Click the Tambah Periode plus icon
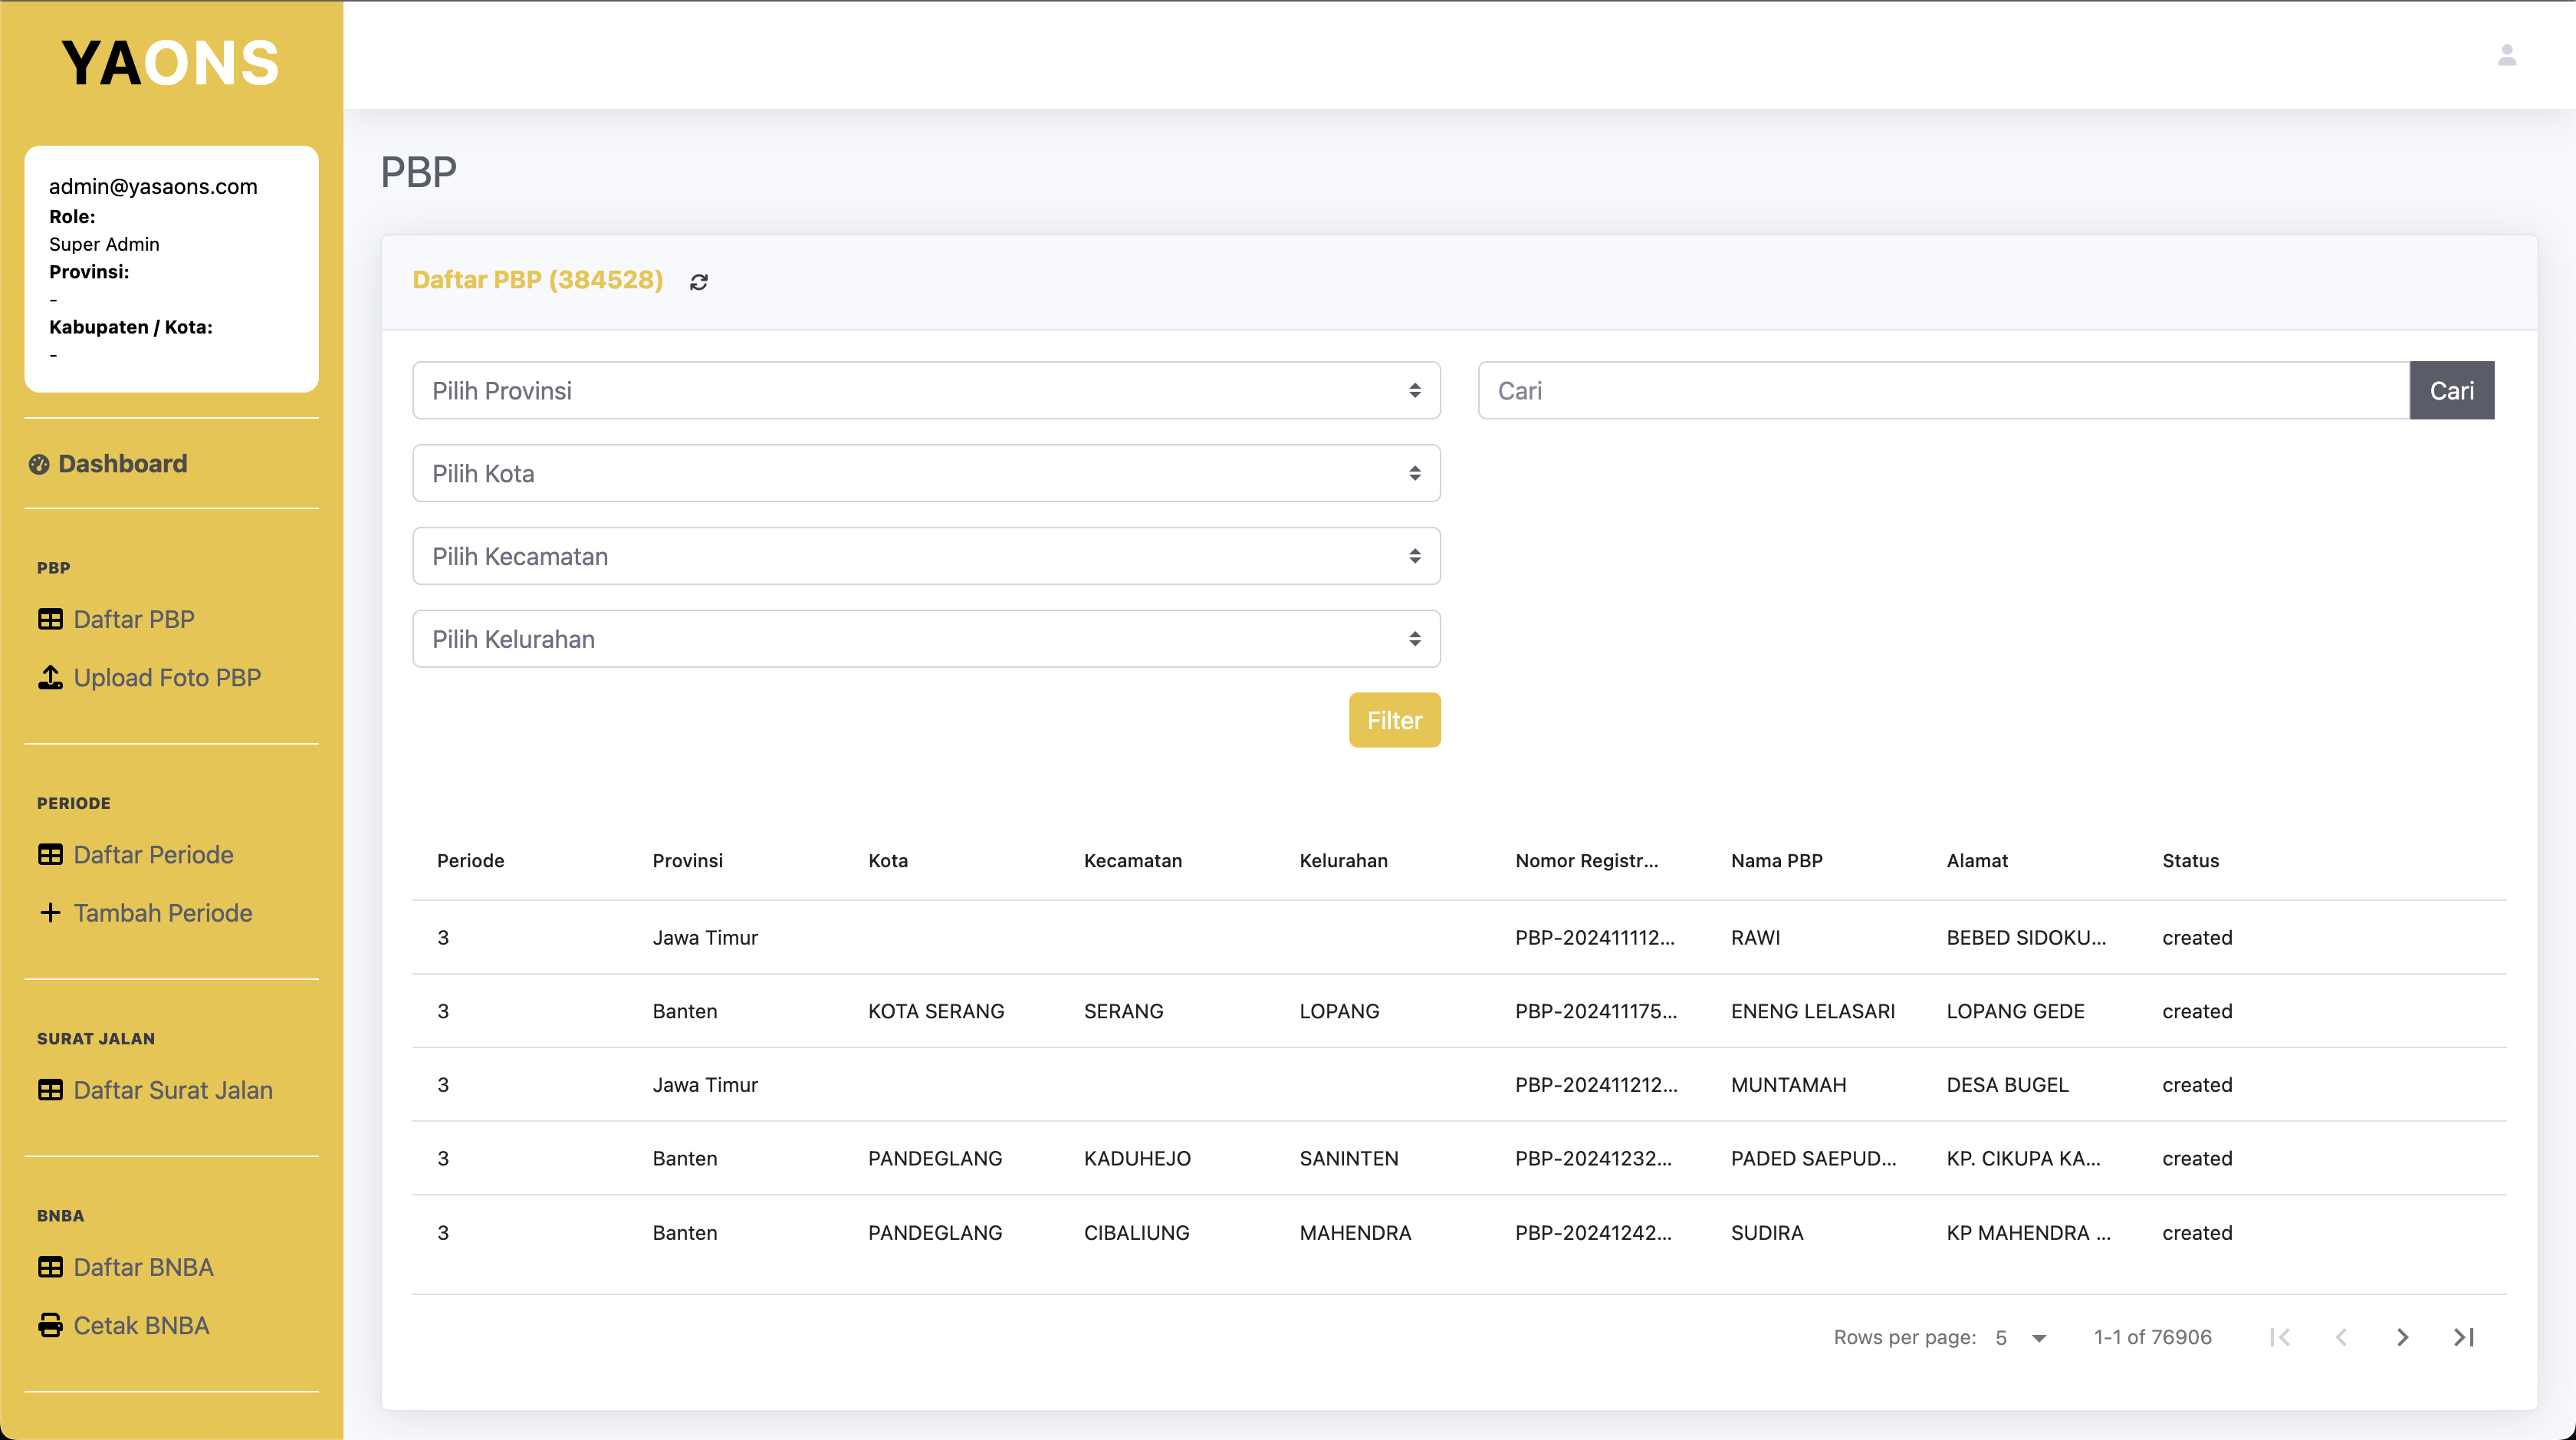 (x=50, y=912)
